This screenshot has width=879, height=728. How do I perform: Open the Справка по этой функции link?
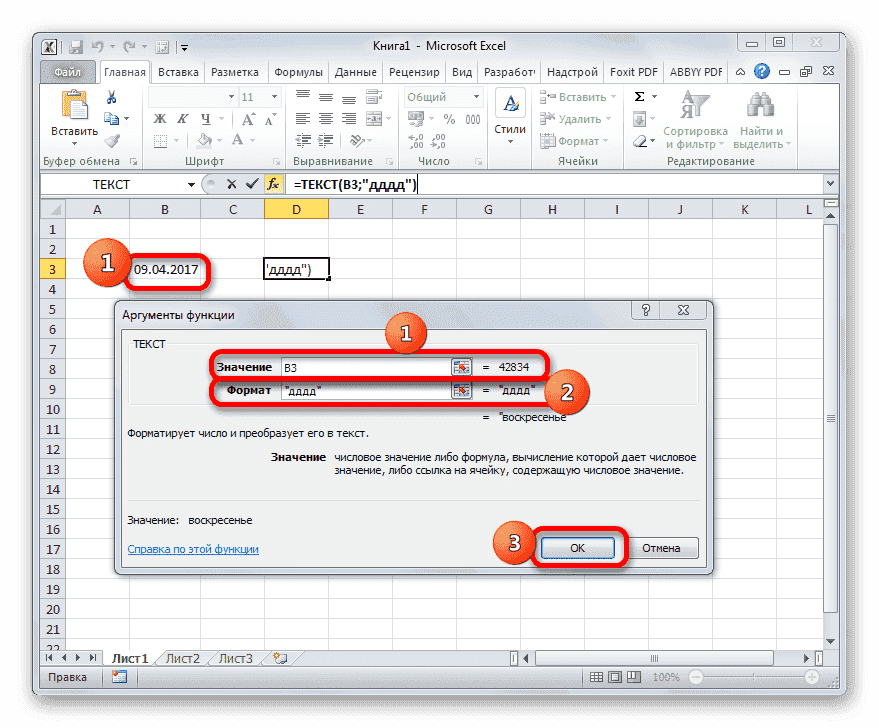click(x=192, y=549)
